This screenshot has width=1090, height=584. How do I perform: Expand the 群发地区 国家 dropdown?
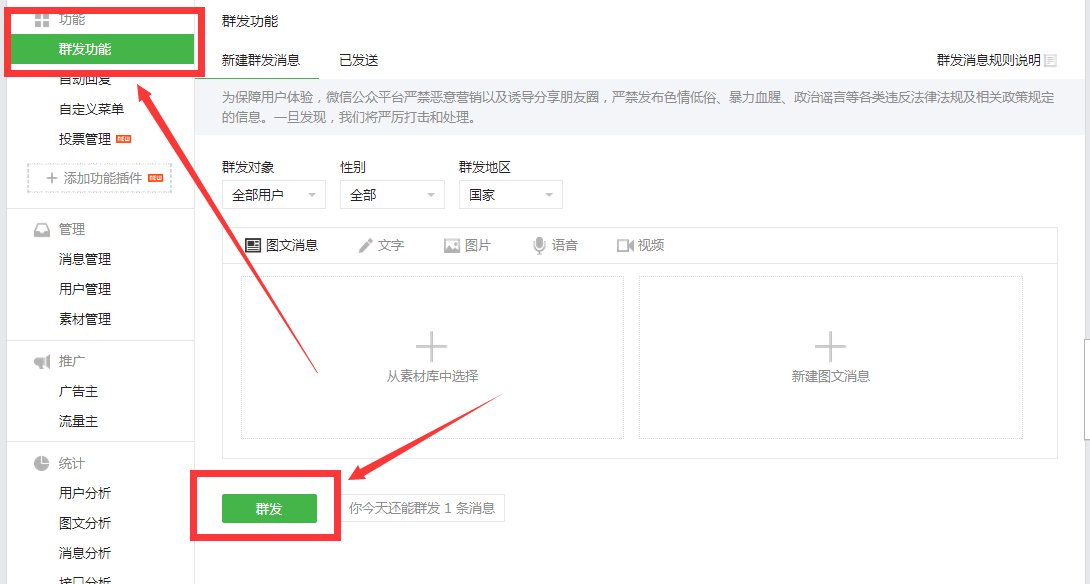point(510,194)
